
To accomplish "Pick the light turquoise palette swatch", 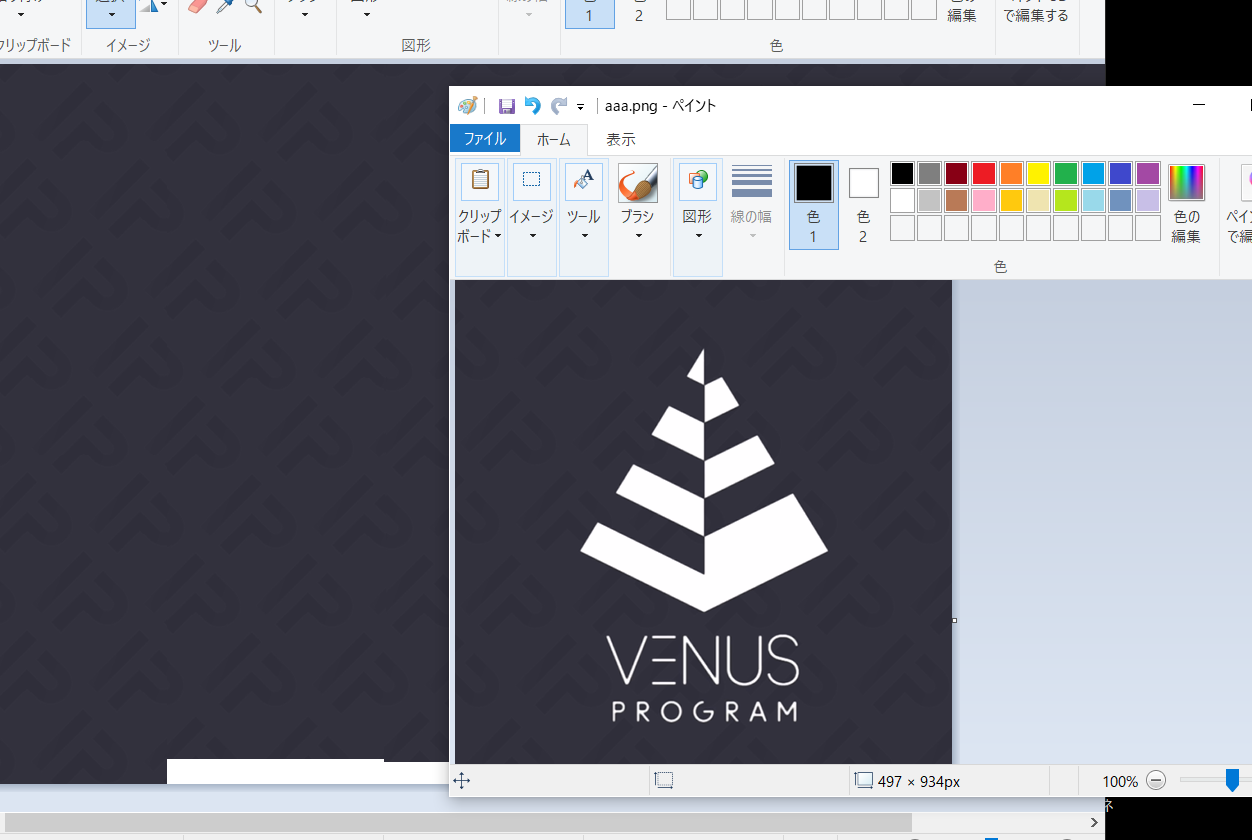I will 1093,201.
